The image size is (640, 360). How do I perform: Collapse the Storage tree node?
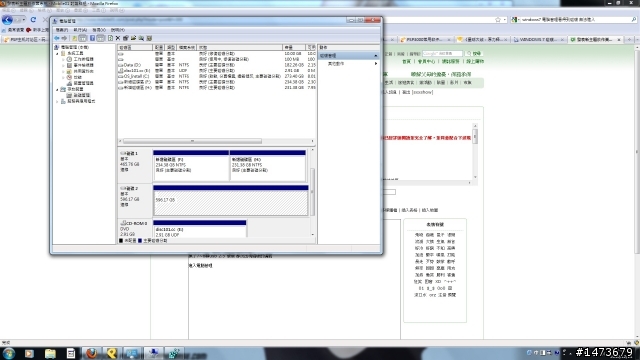point(58,89)
